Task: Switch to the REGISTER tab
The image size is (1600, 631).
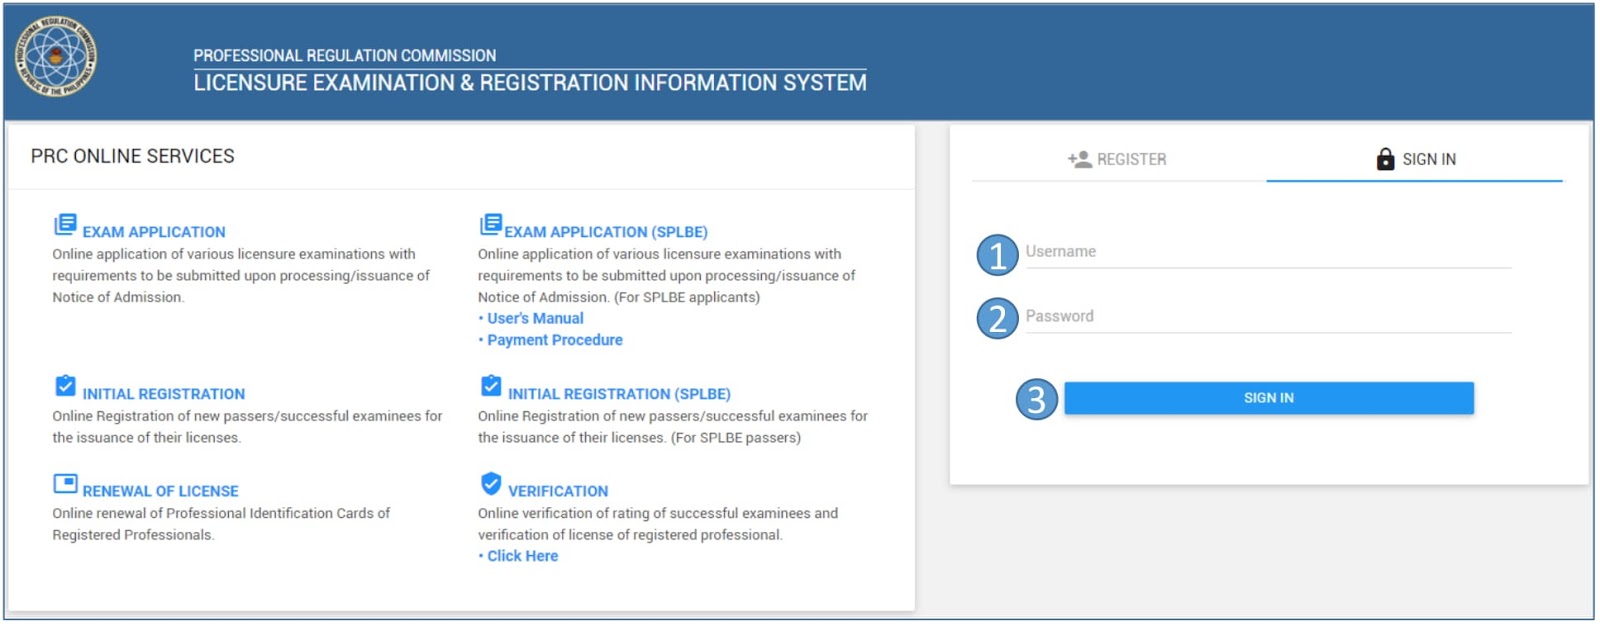Action: pos(1118,159)
